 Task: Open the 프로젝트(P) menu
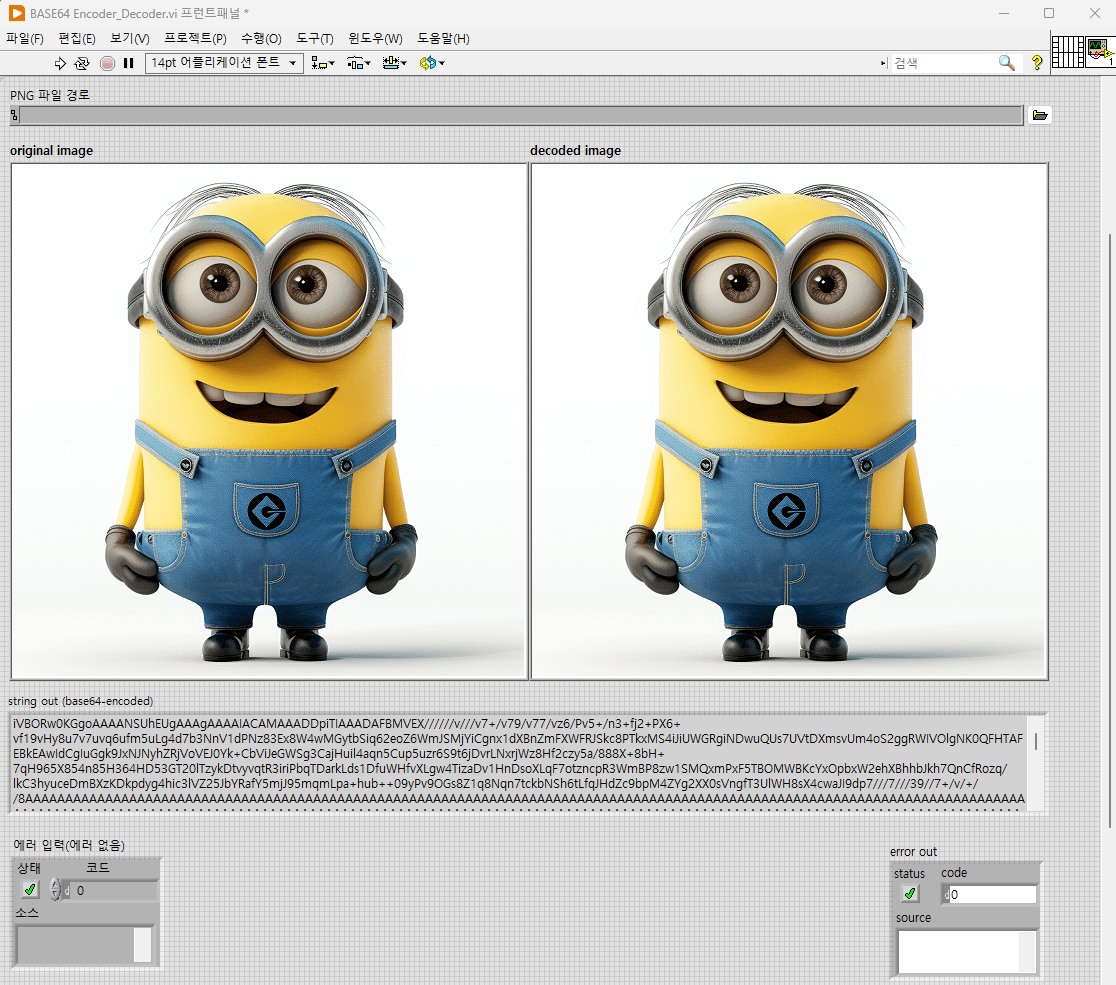coord(195,38)
